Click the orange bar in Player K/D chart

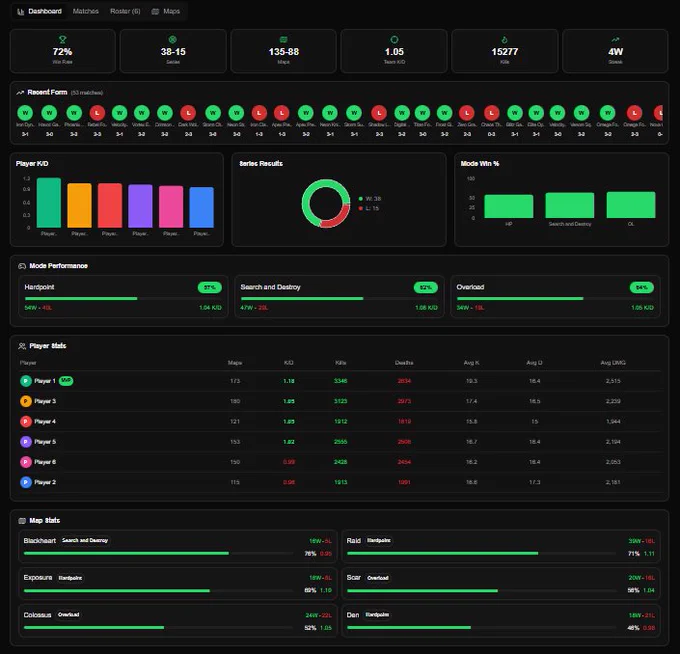79,205
